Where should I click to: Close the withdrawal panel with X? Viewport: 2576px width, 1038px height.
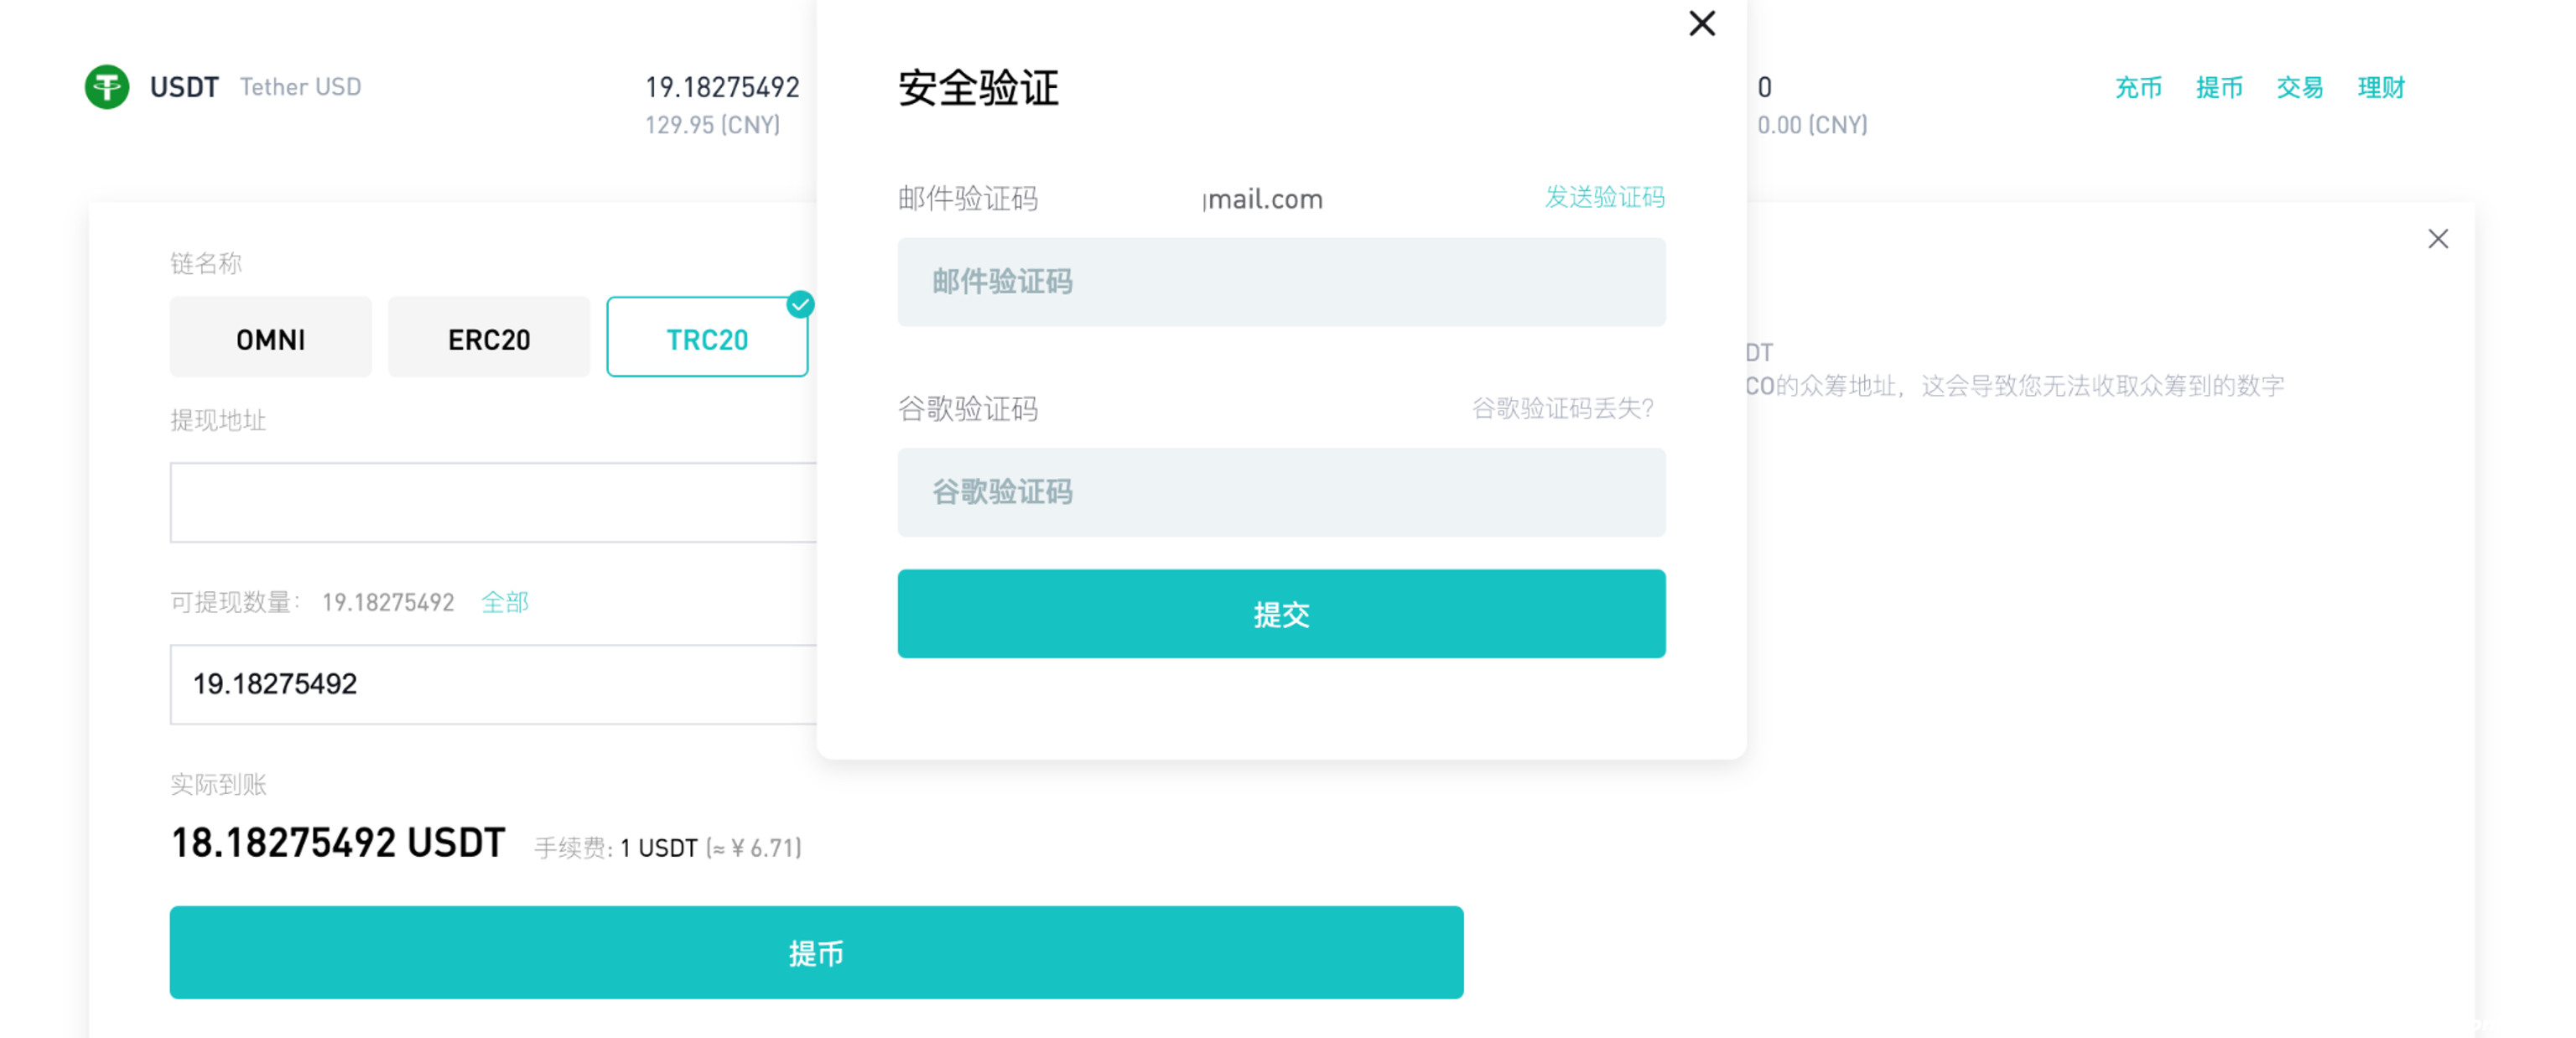click(2437, 239)
